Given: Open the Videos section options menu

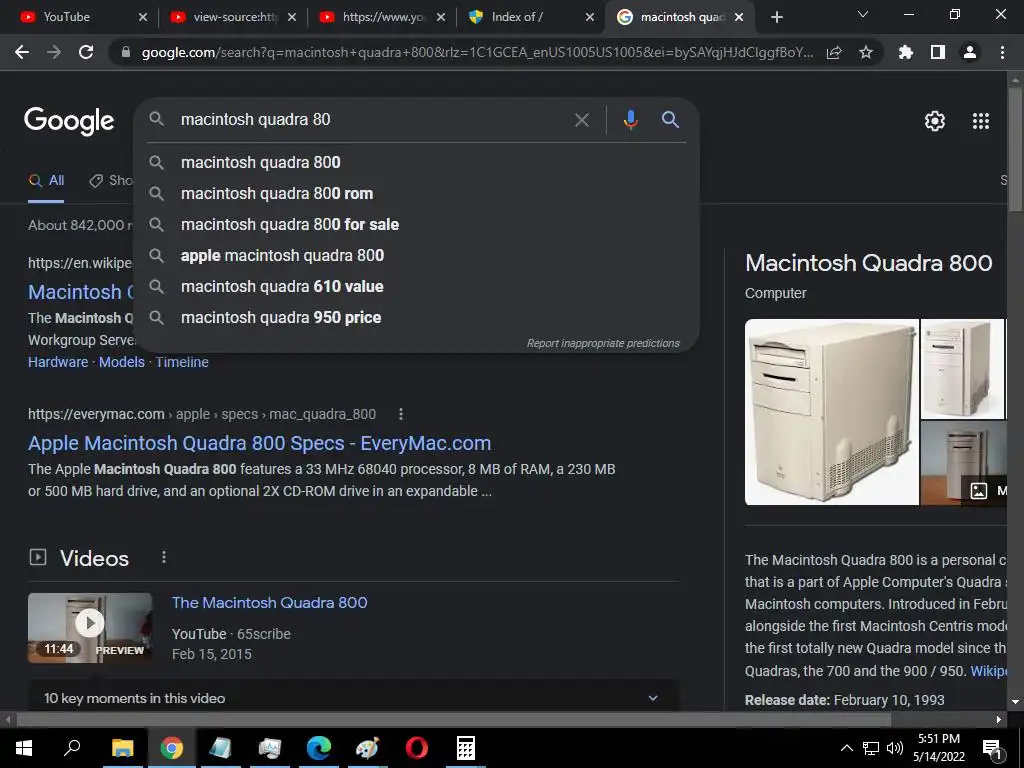Looking at the screenshot, I should coord(164,557).
